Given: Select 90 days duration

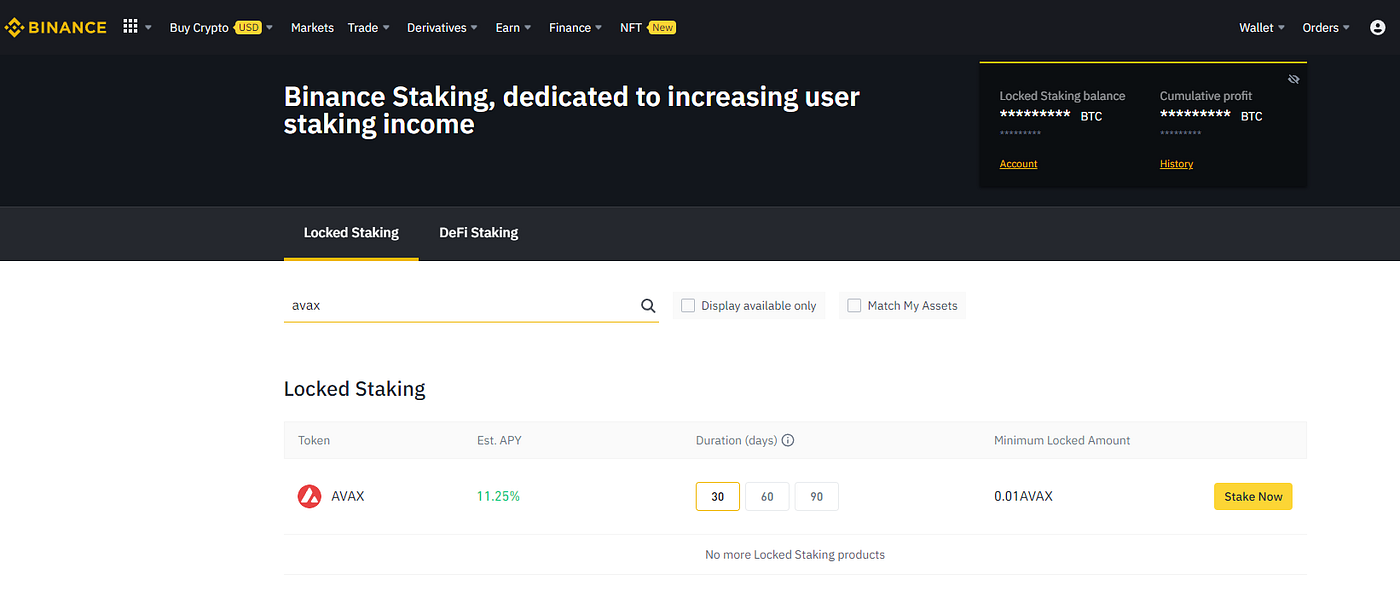Looking at the screenshot, I should (x=816, y=496).
